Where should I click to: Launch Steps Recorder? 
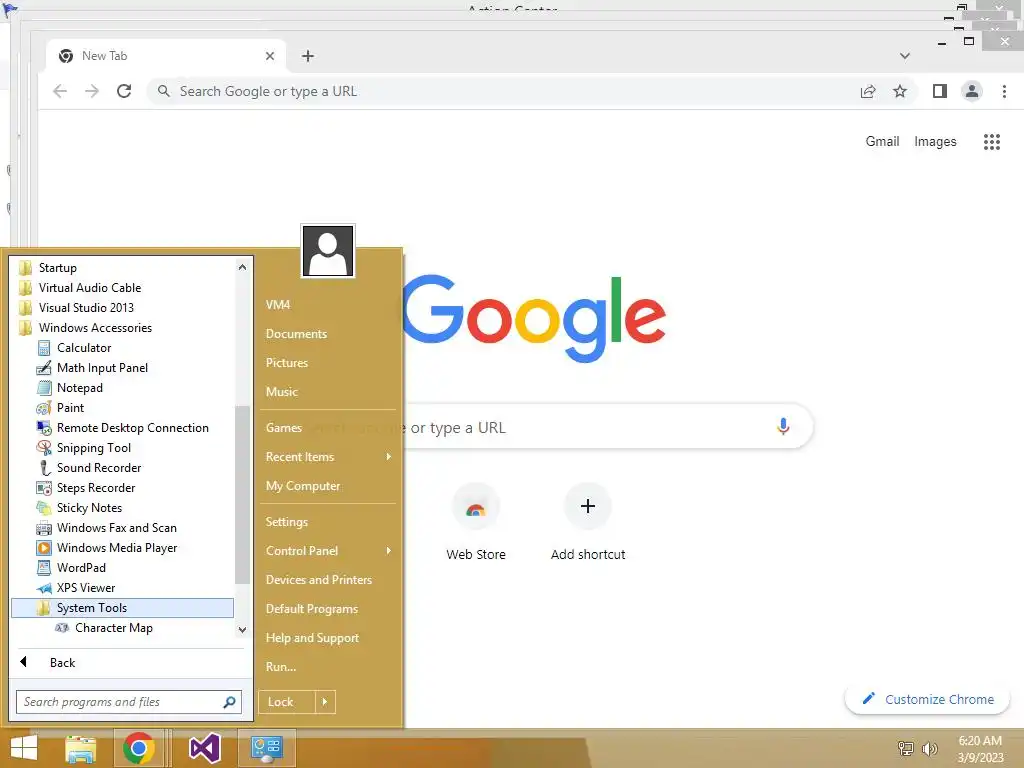pos(95,488)
